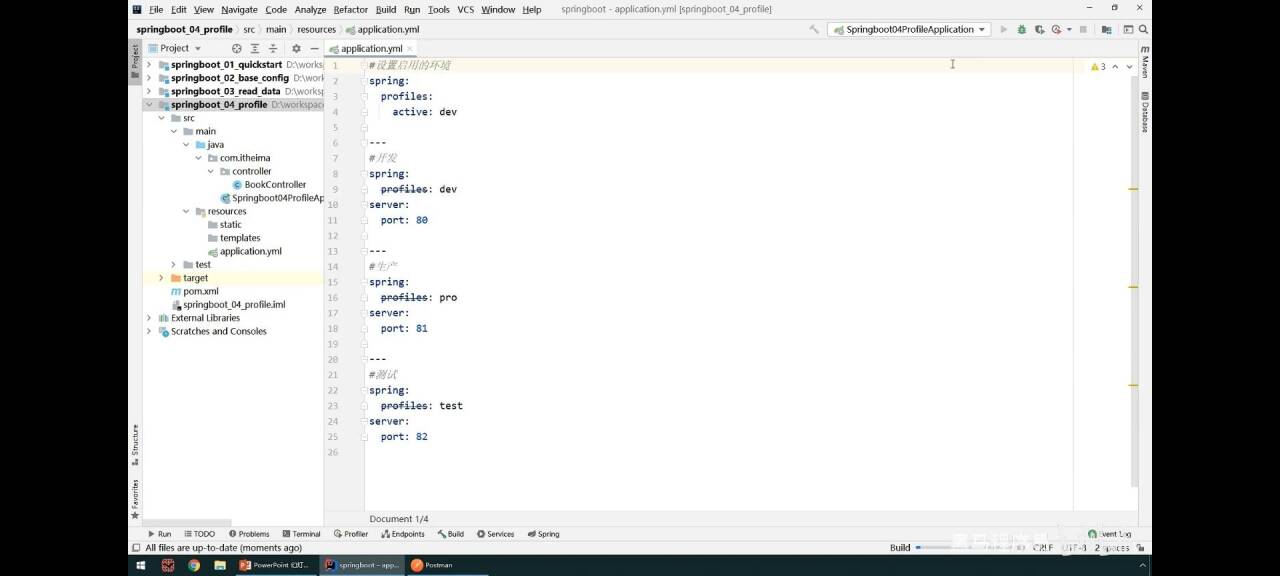Open Project panel settings gear
The height and width of the screenshot is (576, 1280).
pos(296,48)
